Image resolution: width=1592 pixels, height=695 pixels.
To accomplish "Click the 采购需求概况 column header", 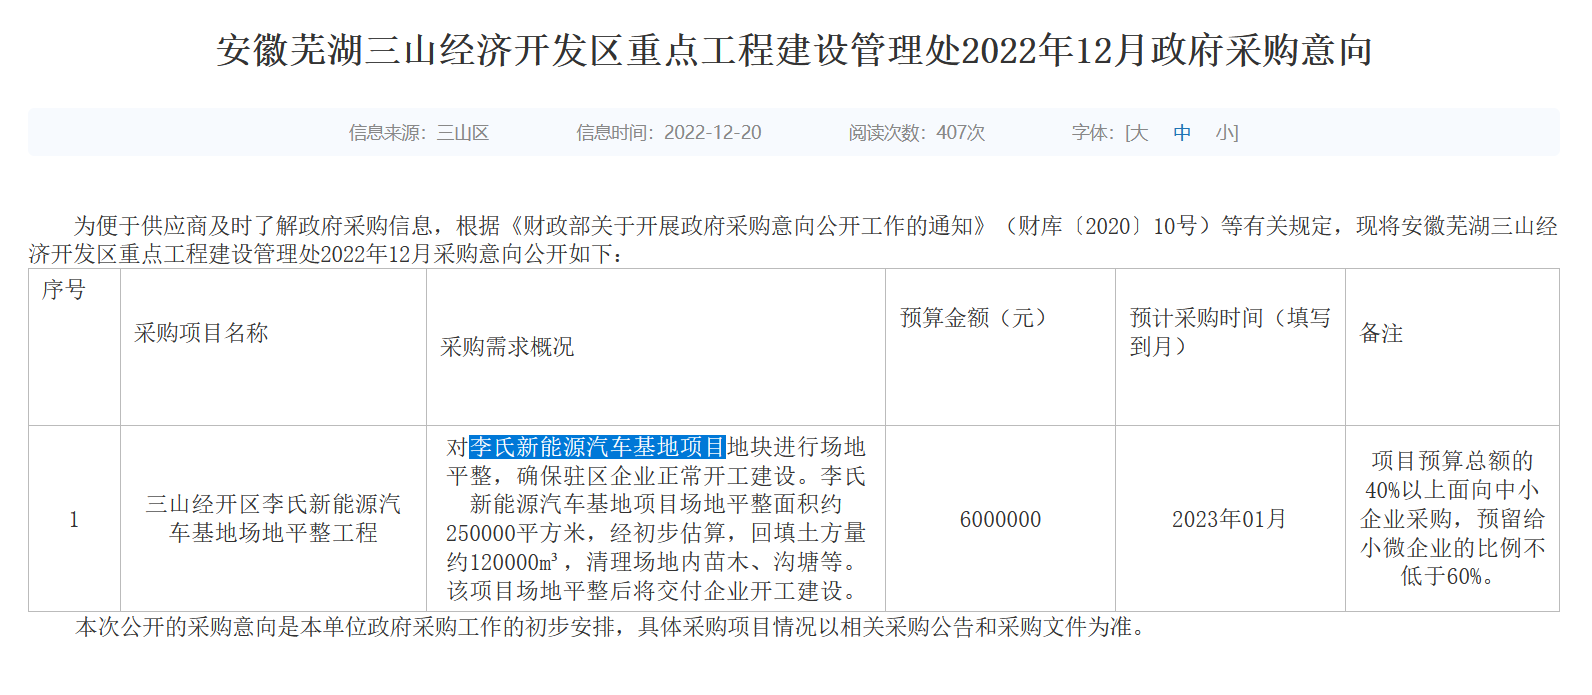I will click(507, 347).
